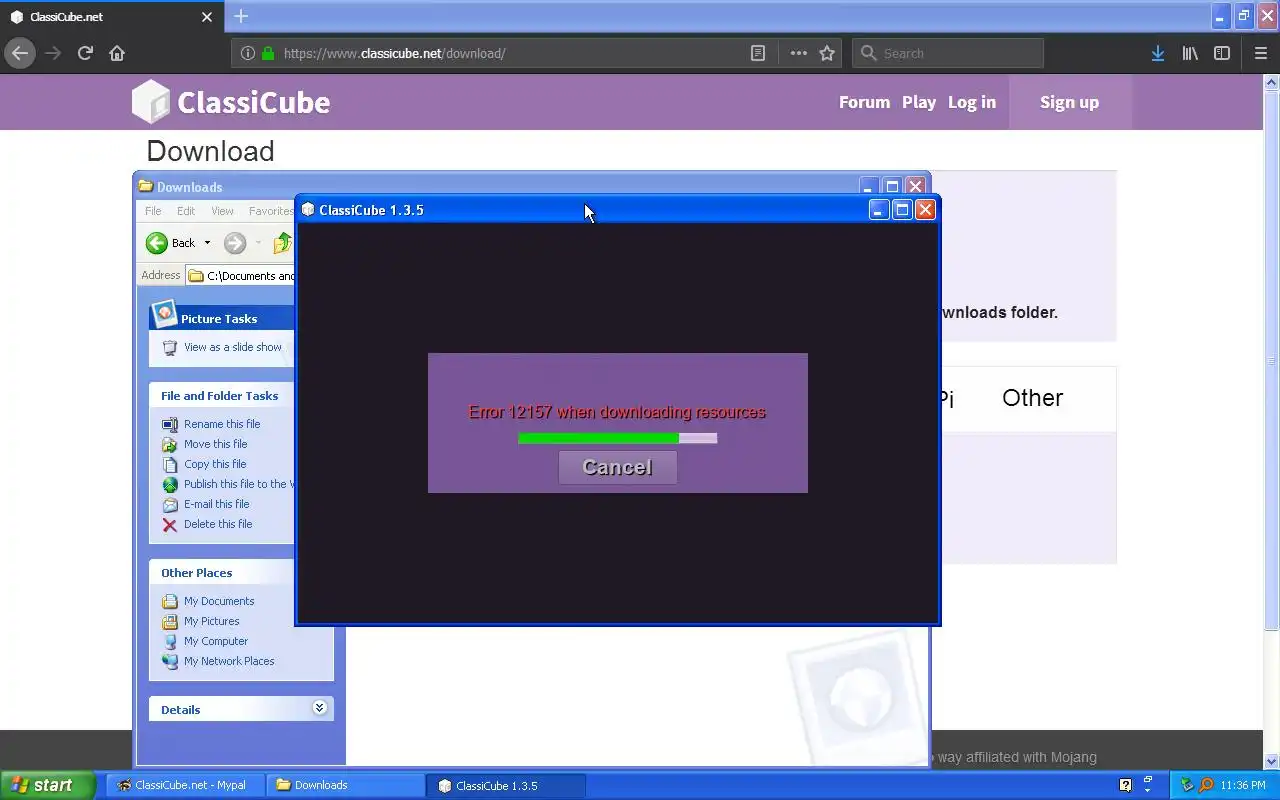Open page actions three-dot menu
The height and width of the screenshot is (800, 1280).
tap(798, 53)
